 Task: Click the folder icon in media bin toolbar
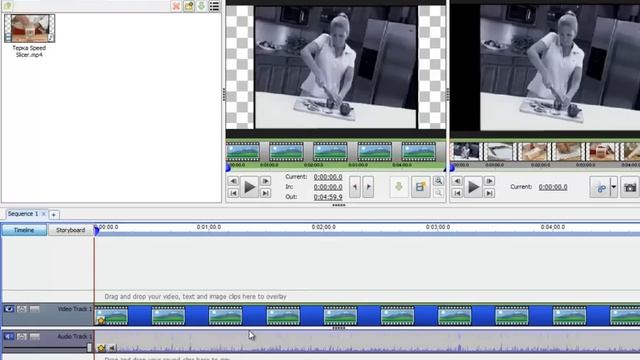189,6
